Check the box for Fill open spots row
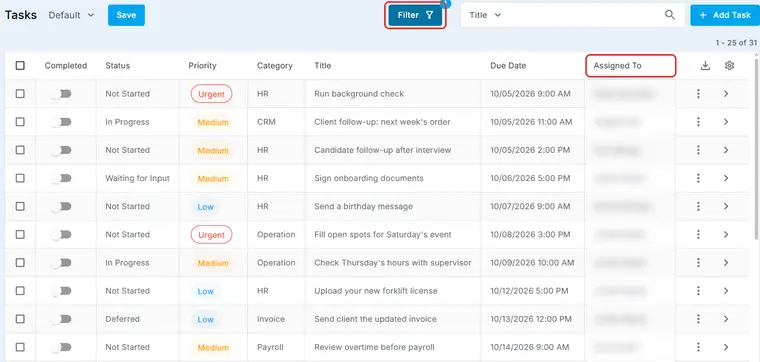This screenshot has width=760, height=362. pyautogui.click(x=20, y=234)
